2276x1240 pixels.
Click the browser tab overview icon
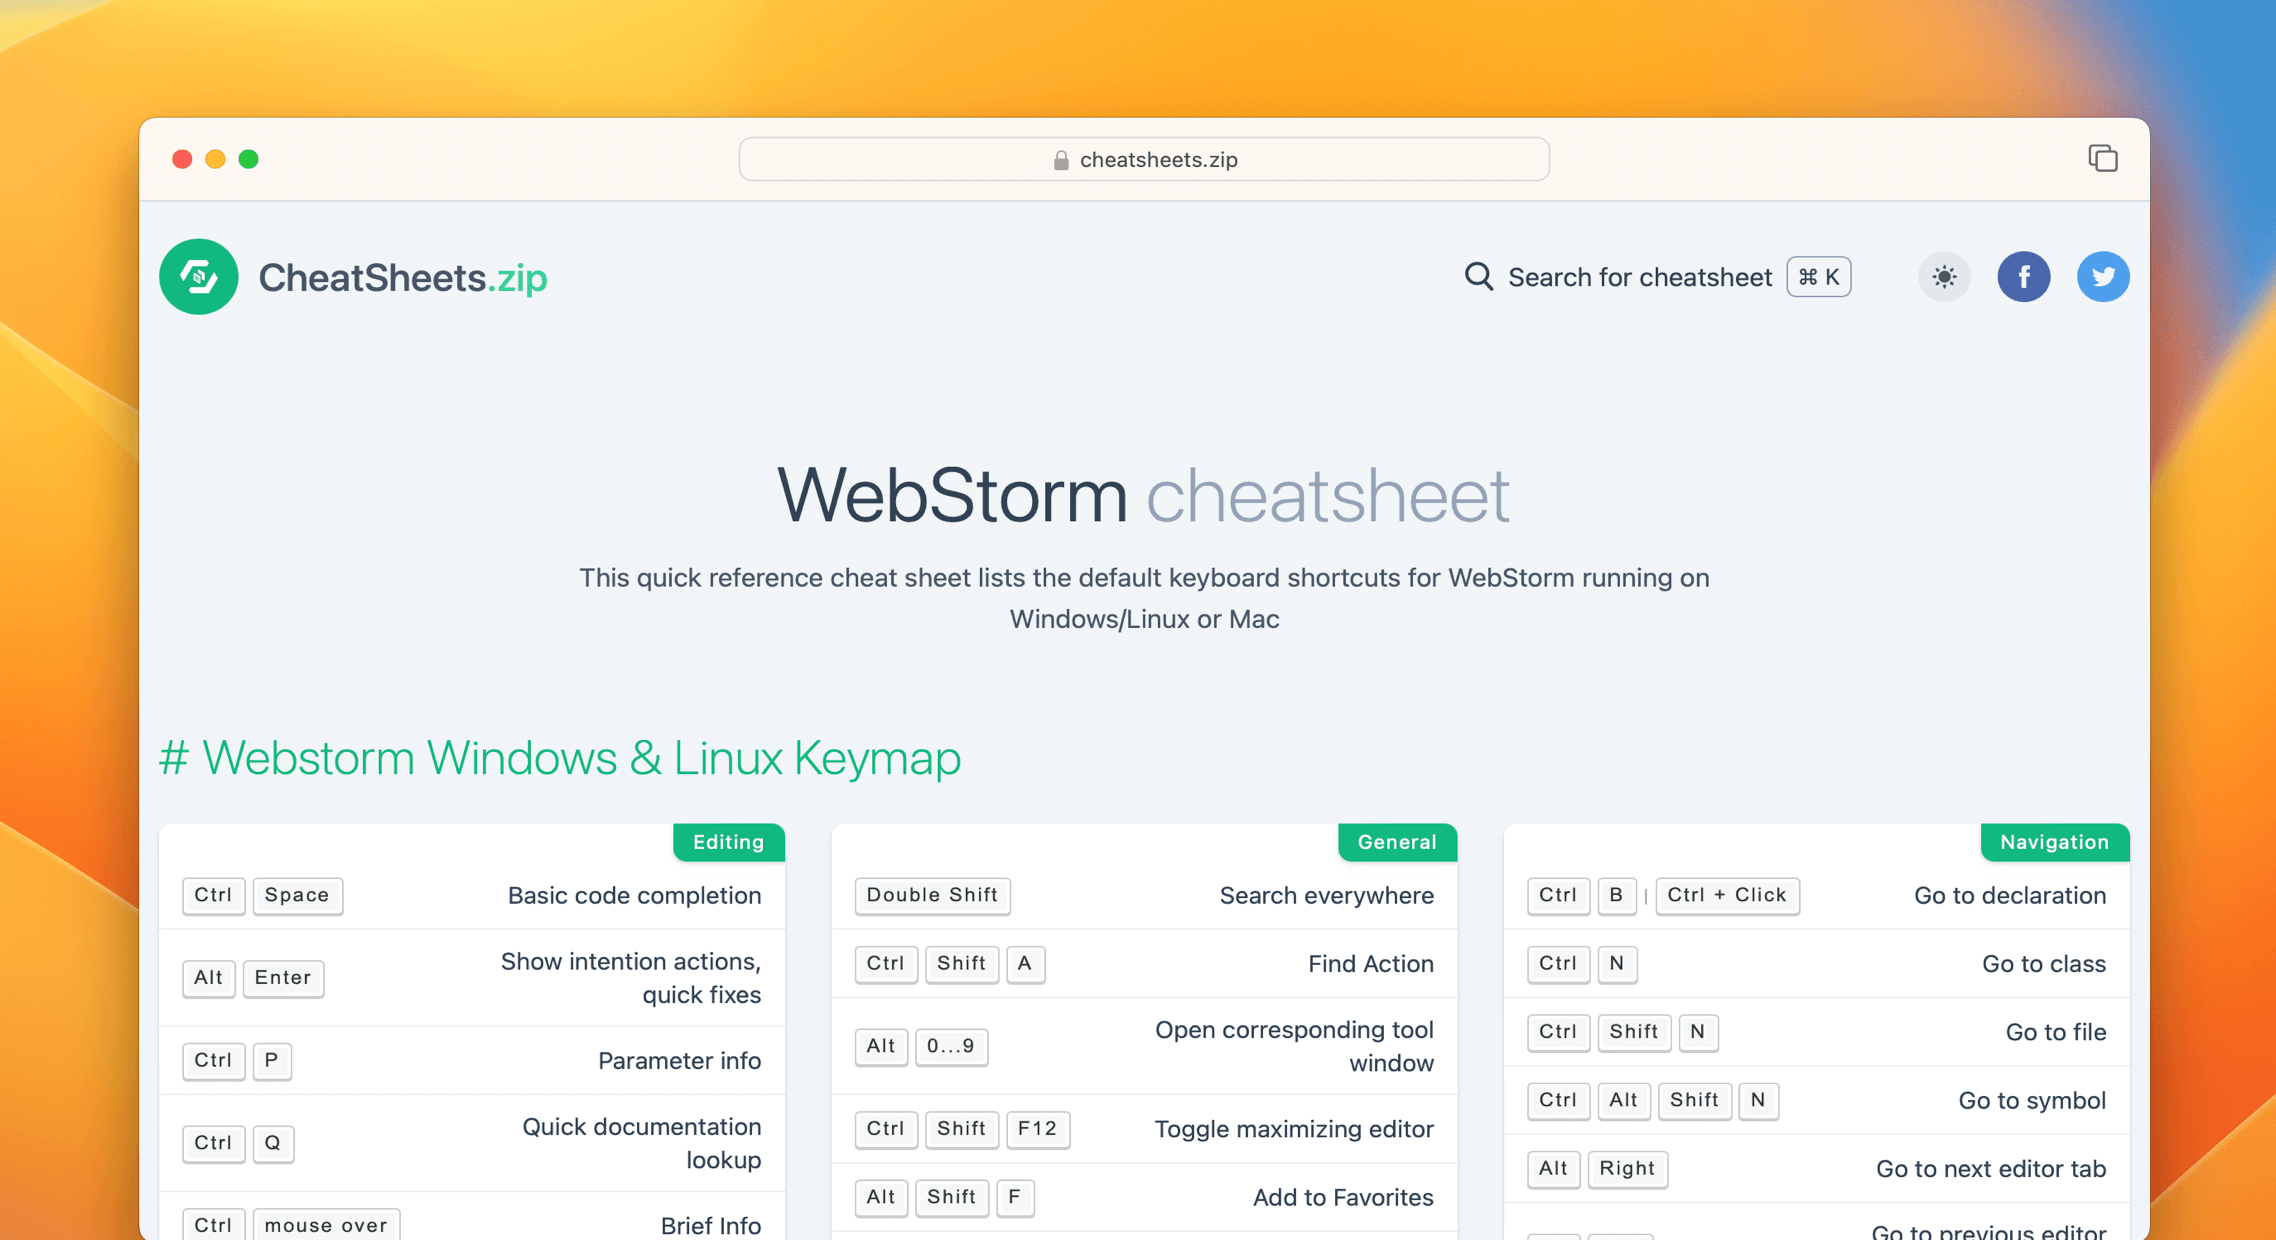coord(2102,158)
